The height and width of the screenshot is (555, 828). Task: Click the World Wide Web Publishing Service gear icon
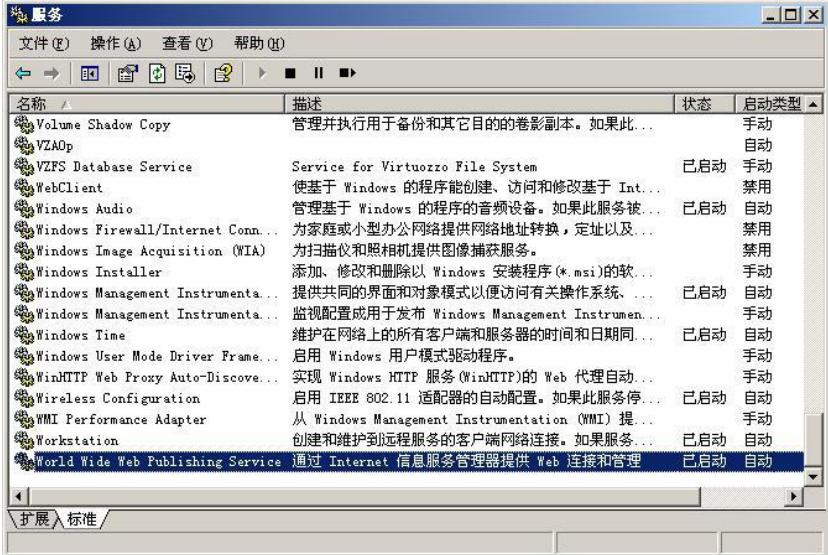(x=24, y=461)
